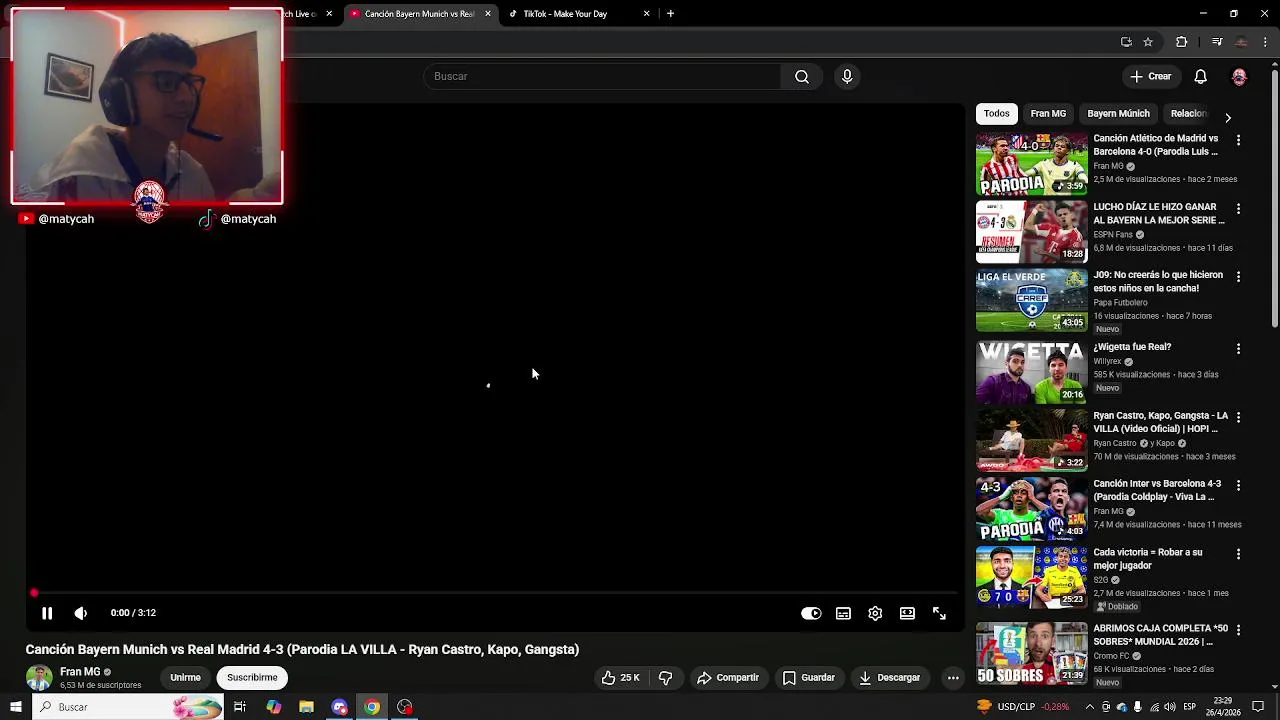Viewport: 1280px width, 720px height.
Task: Close the Canción Bayern Munich browser tab
Action: click(488, 14)
